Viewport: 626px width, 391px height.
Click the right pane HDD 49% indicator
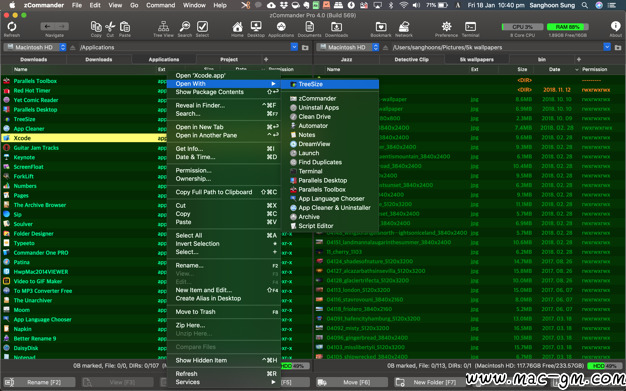(x=605, y=366)
